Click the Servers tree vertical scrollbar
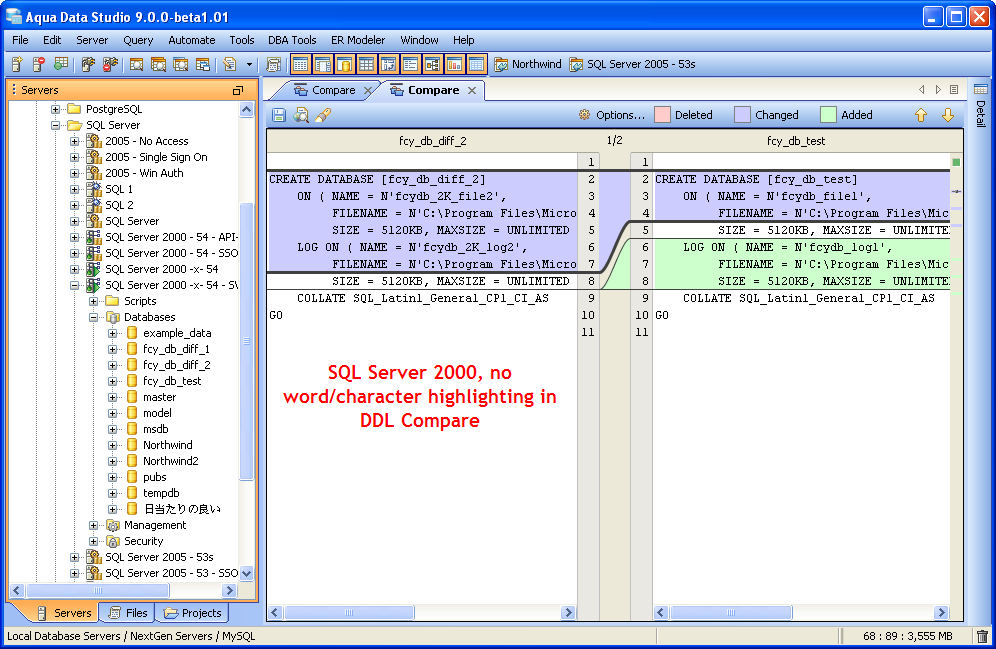This screenshot has height=649, width=996. [x=247, y=341]
